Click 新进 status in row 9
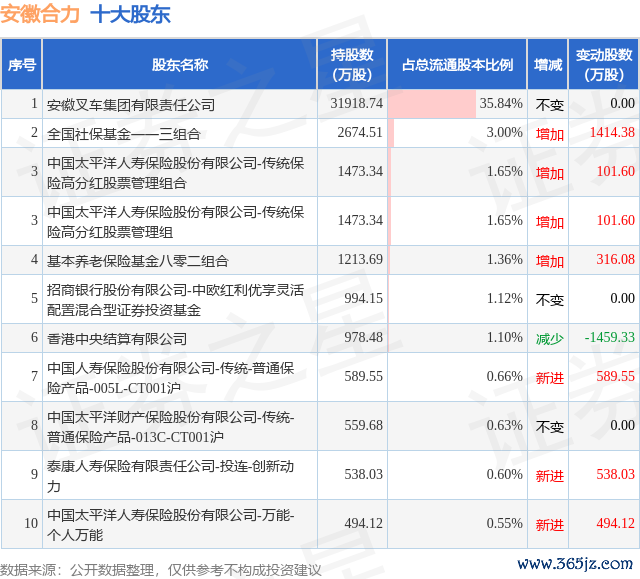The width and height of the screenshot is (640, 579). [549, 475]
